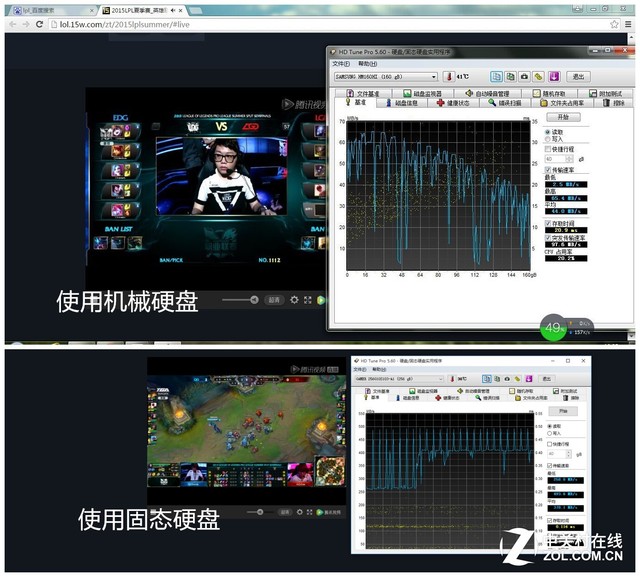Click 超清 quality button in top video player
This screenshot has width=640, height=577.
pos(274,300)
